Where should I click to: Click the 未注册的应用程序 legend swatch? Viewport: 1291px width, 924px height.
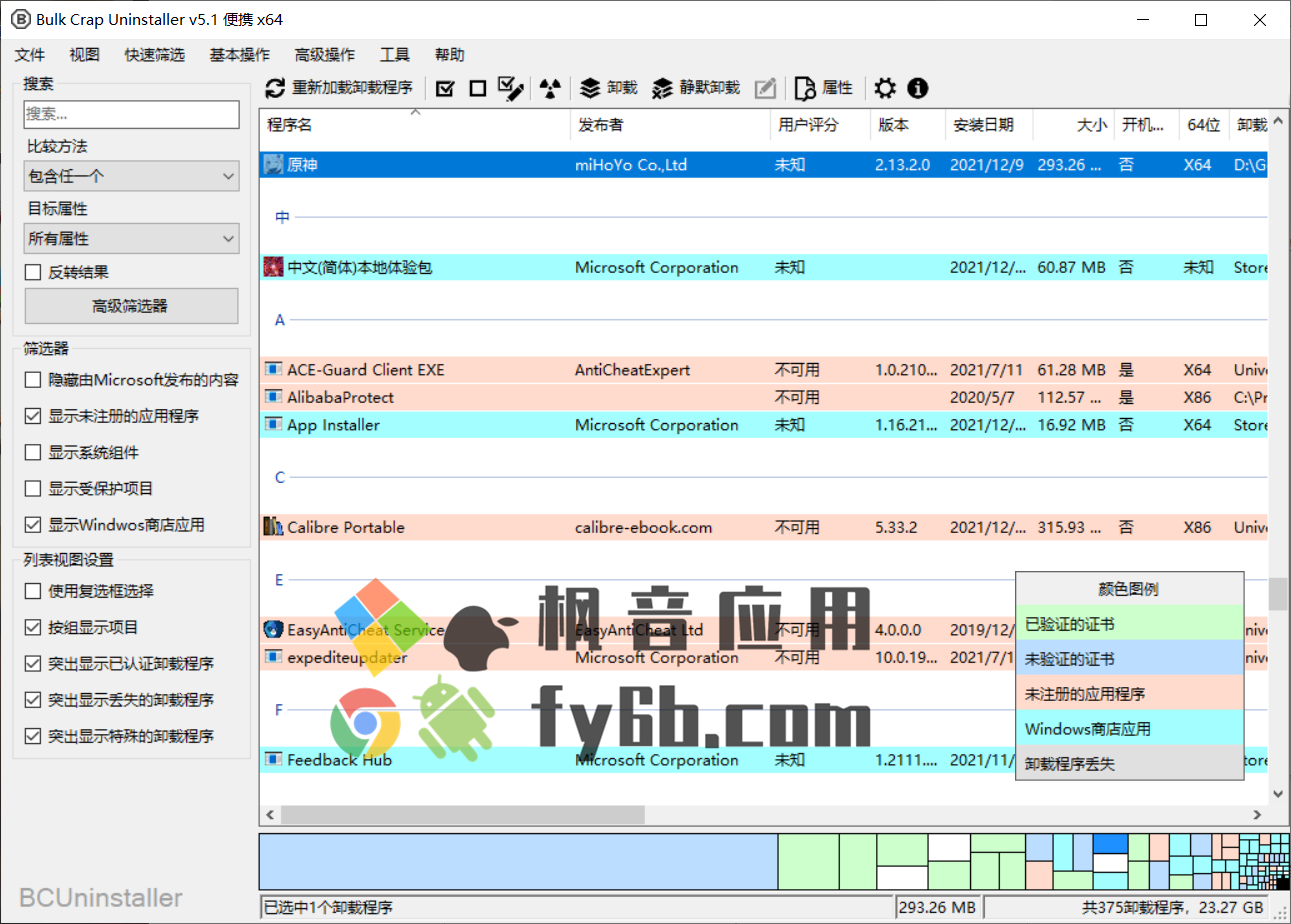(1129, 694)
